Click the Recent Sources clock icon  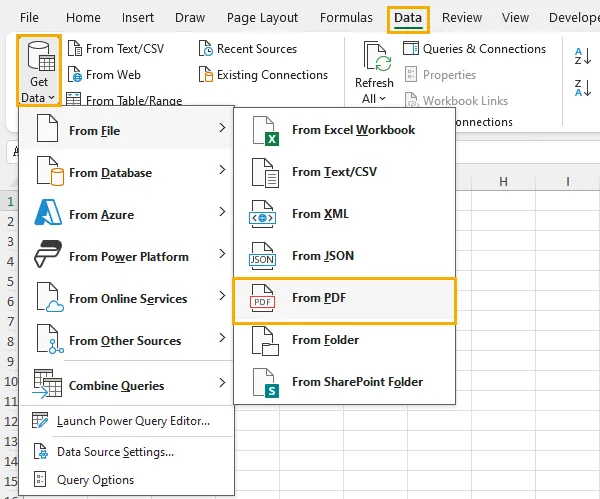(205, 49)
